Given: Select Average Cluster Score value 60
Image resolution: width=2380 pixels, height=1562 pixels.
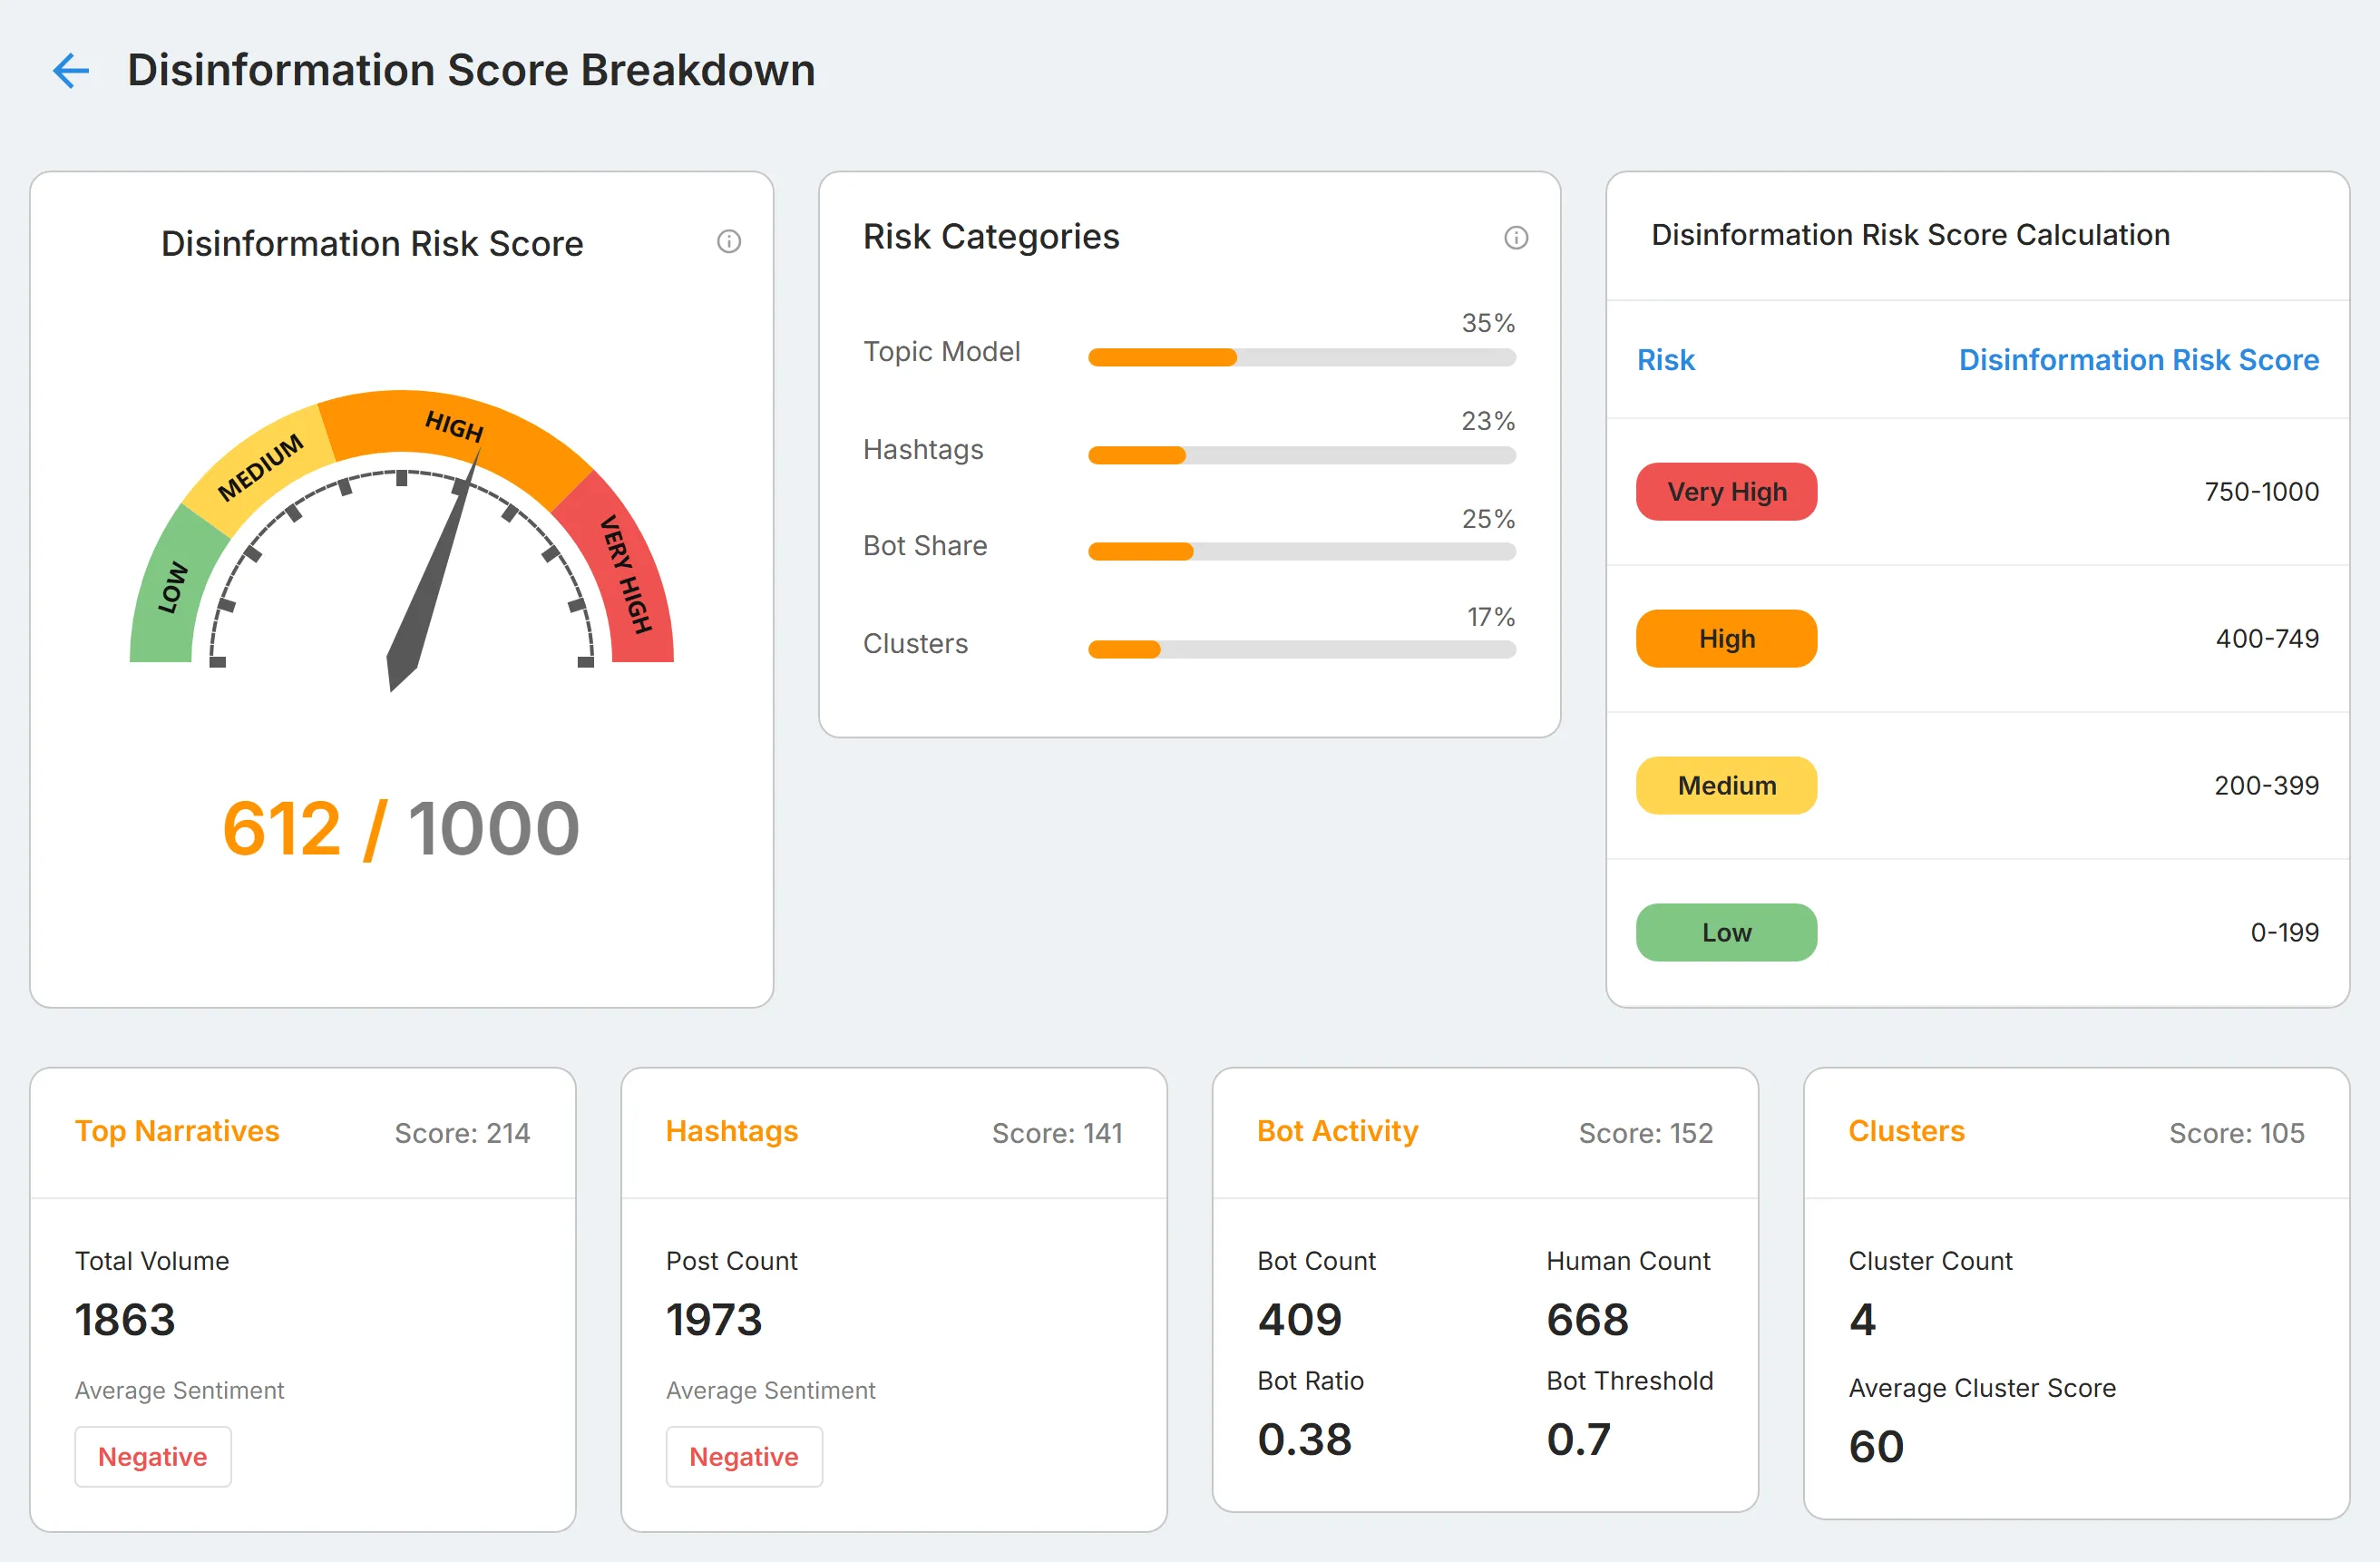Looking at the screenshot, I should click(1876, 1447).
